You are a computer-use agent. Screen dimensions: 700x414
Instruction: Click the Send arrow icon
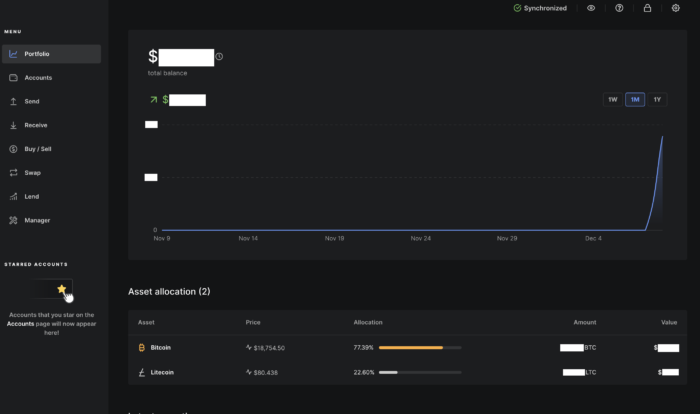coord(13,102)
